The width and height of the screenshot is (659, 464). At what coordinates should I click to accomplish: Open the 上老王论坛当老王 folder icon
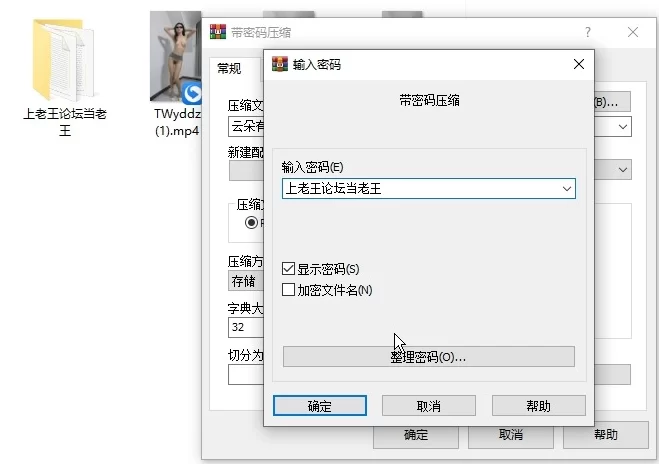64,60
